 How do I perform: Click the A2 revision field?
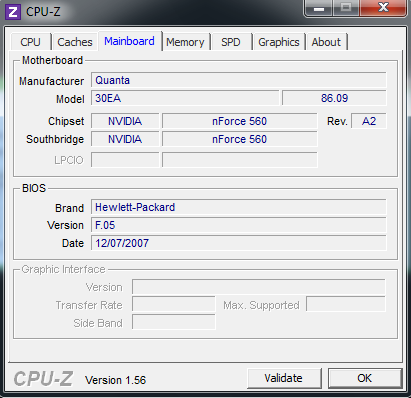[369, 121]
